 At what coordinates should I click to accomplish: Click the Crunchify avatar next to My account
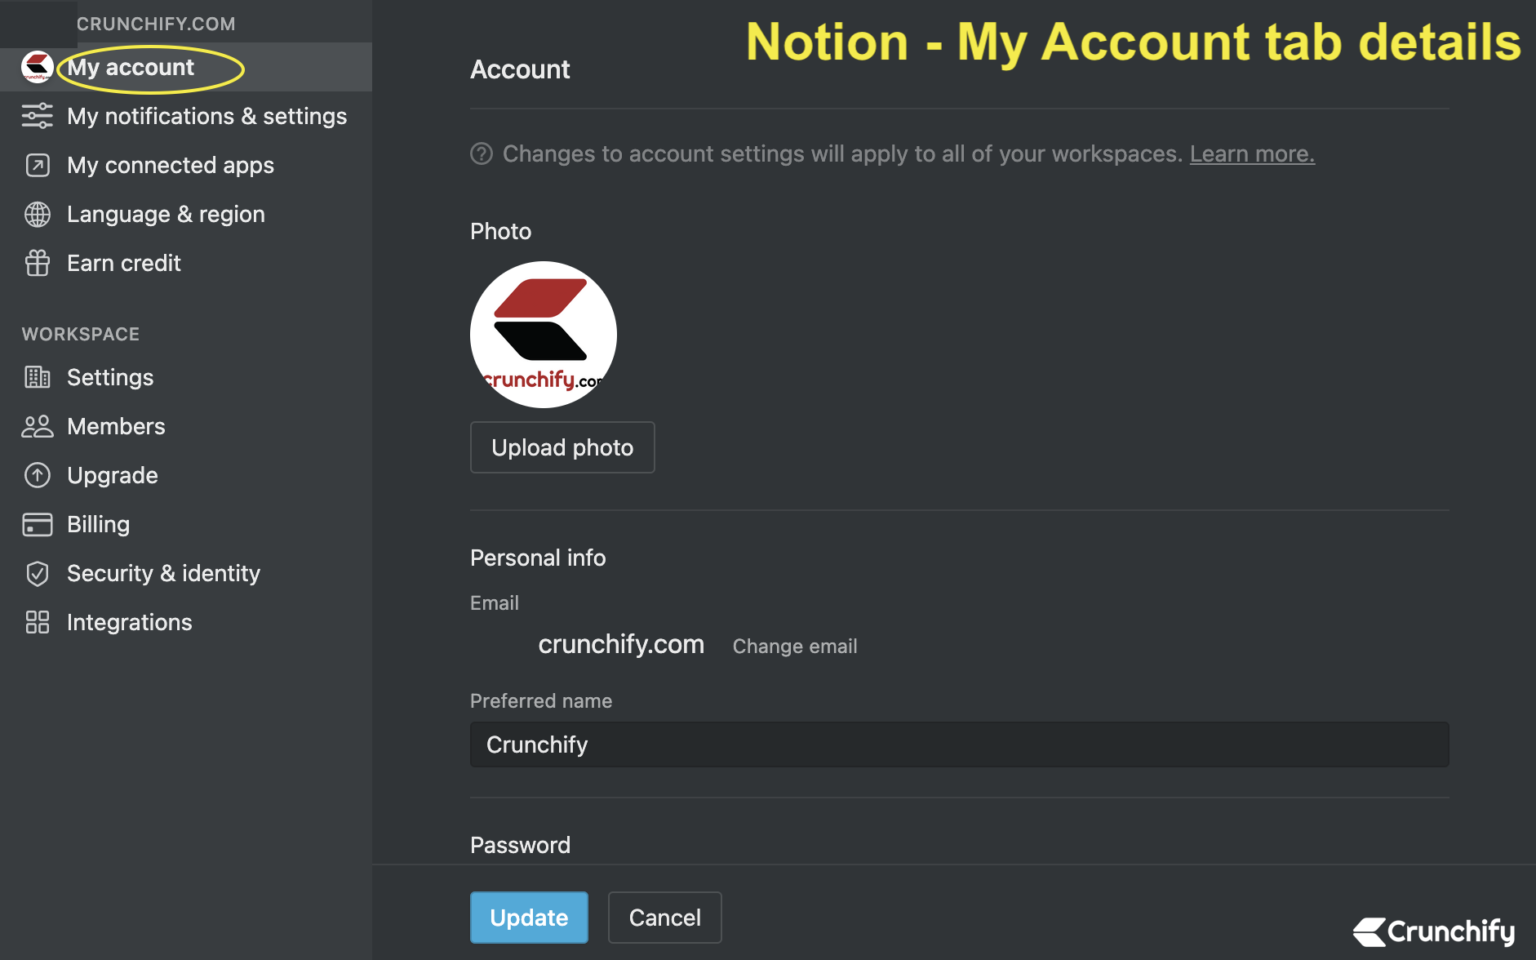point(38,67)
